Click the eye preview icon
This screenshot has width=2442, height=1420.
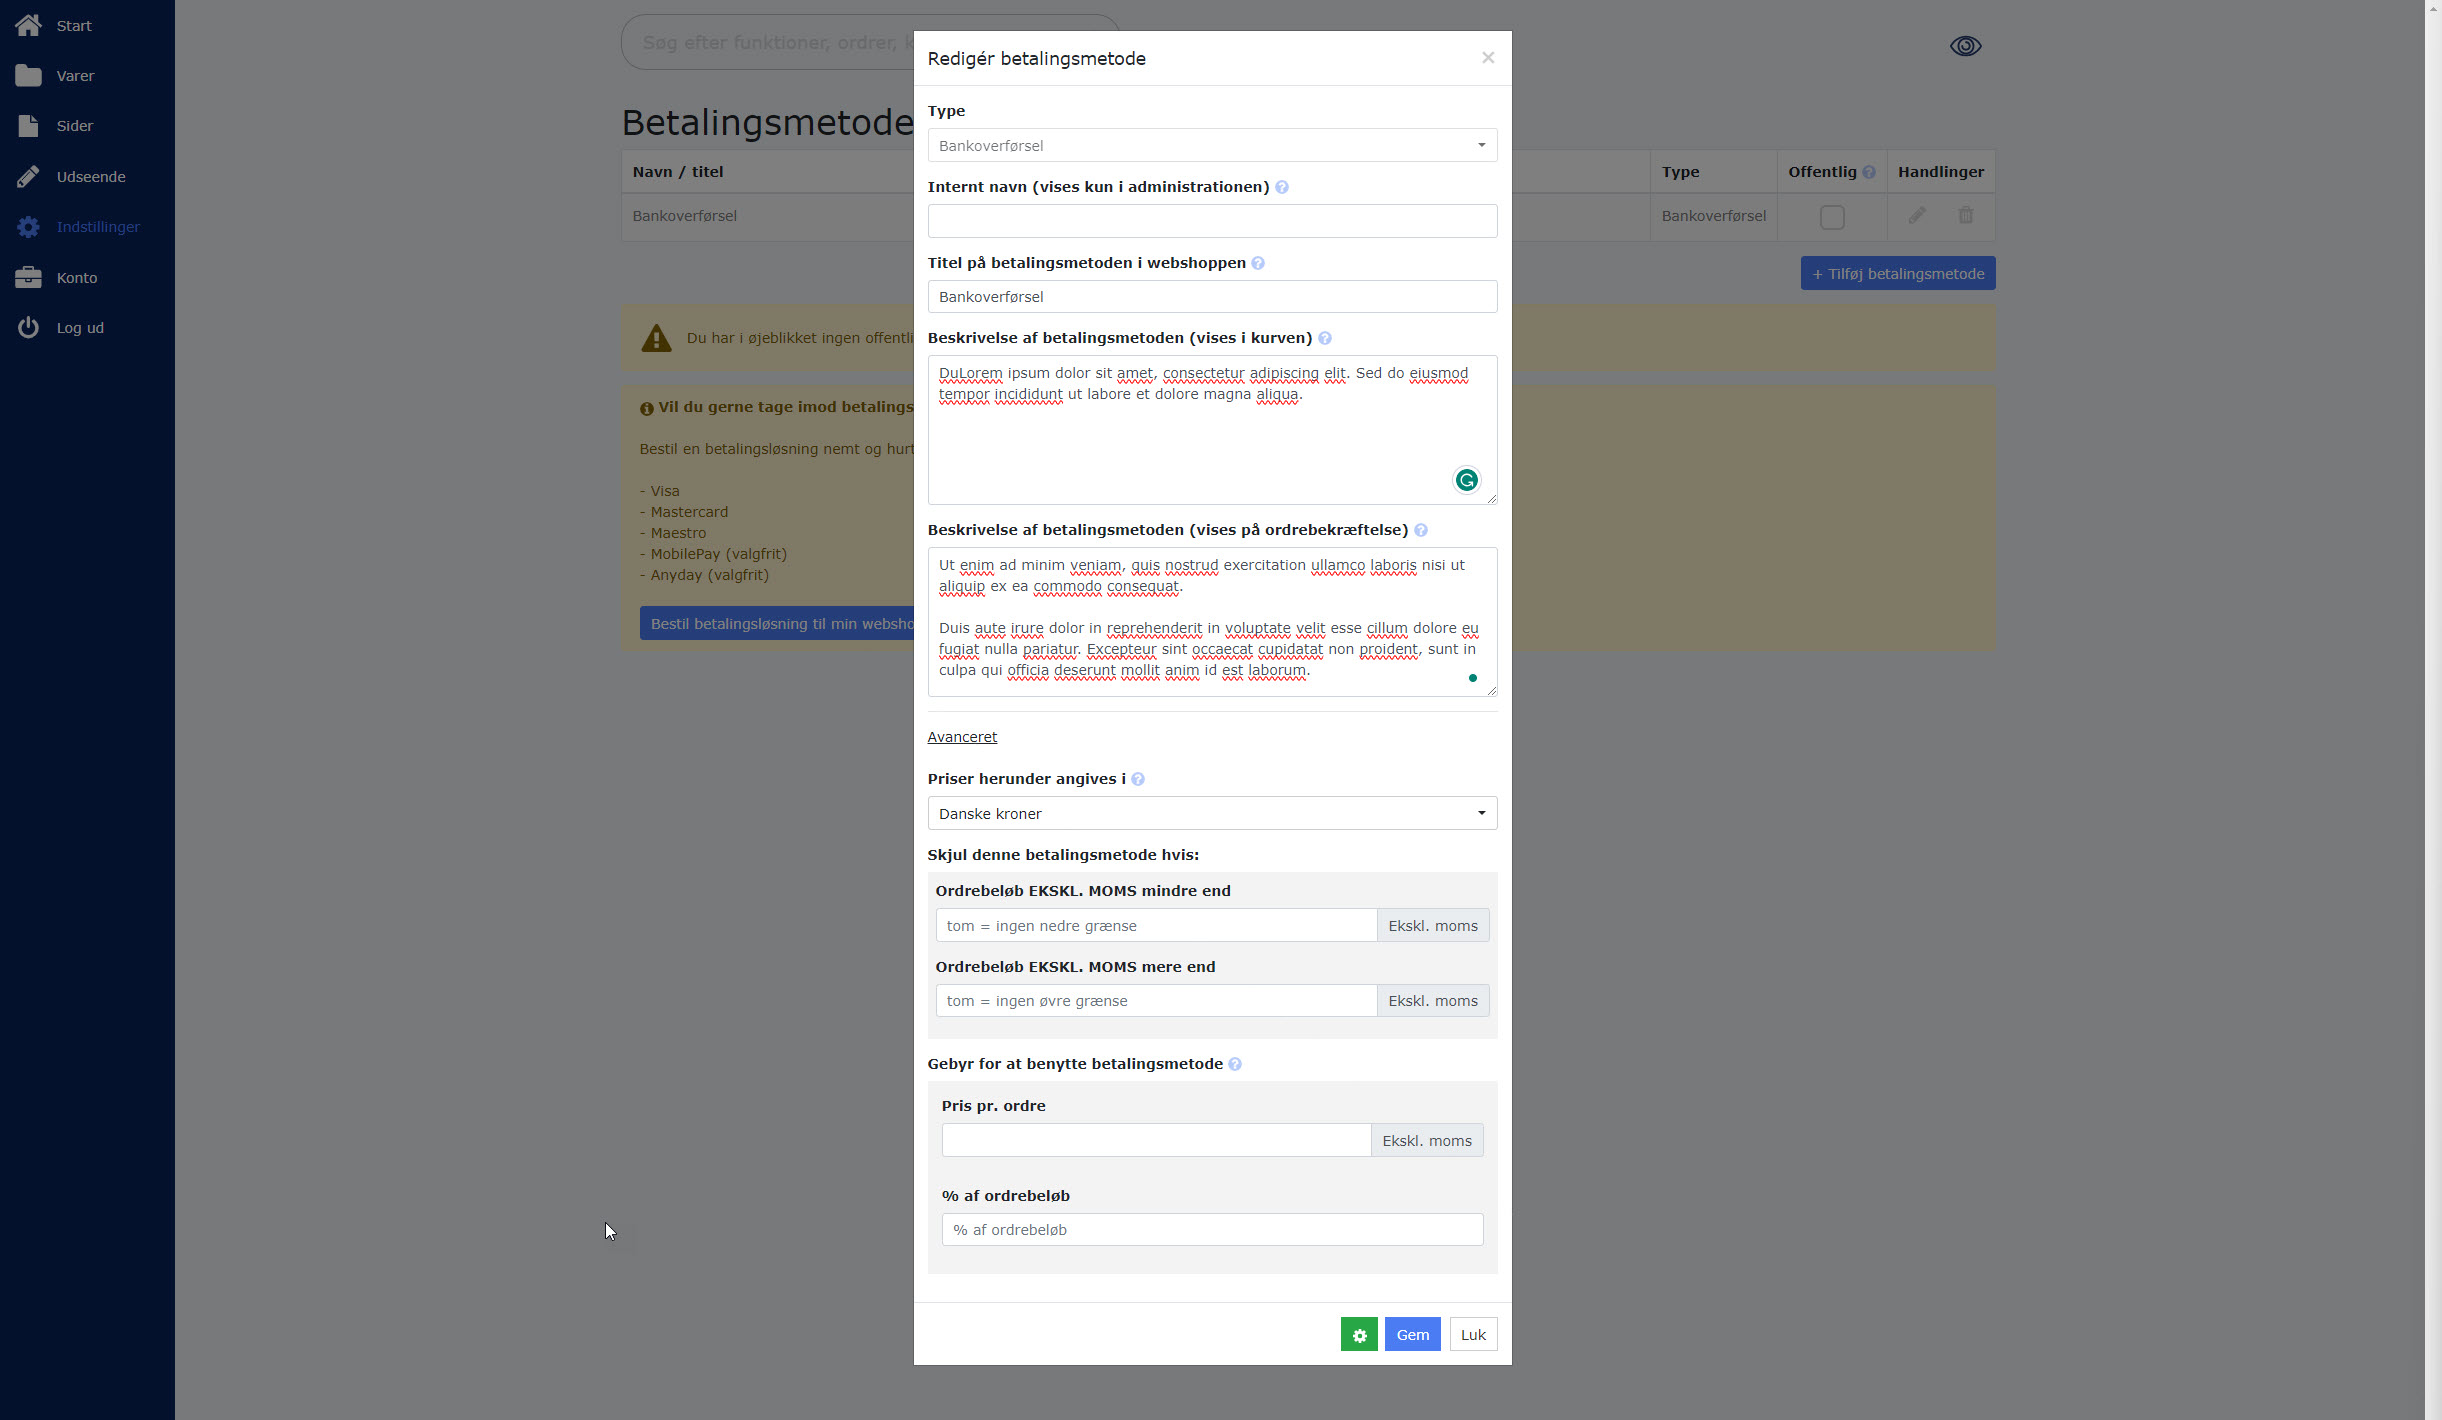point(1965,46)
